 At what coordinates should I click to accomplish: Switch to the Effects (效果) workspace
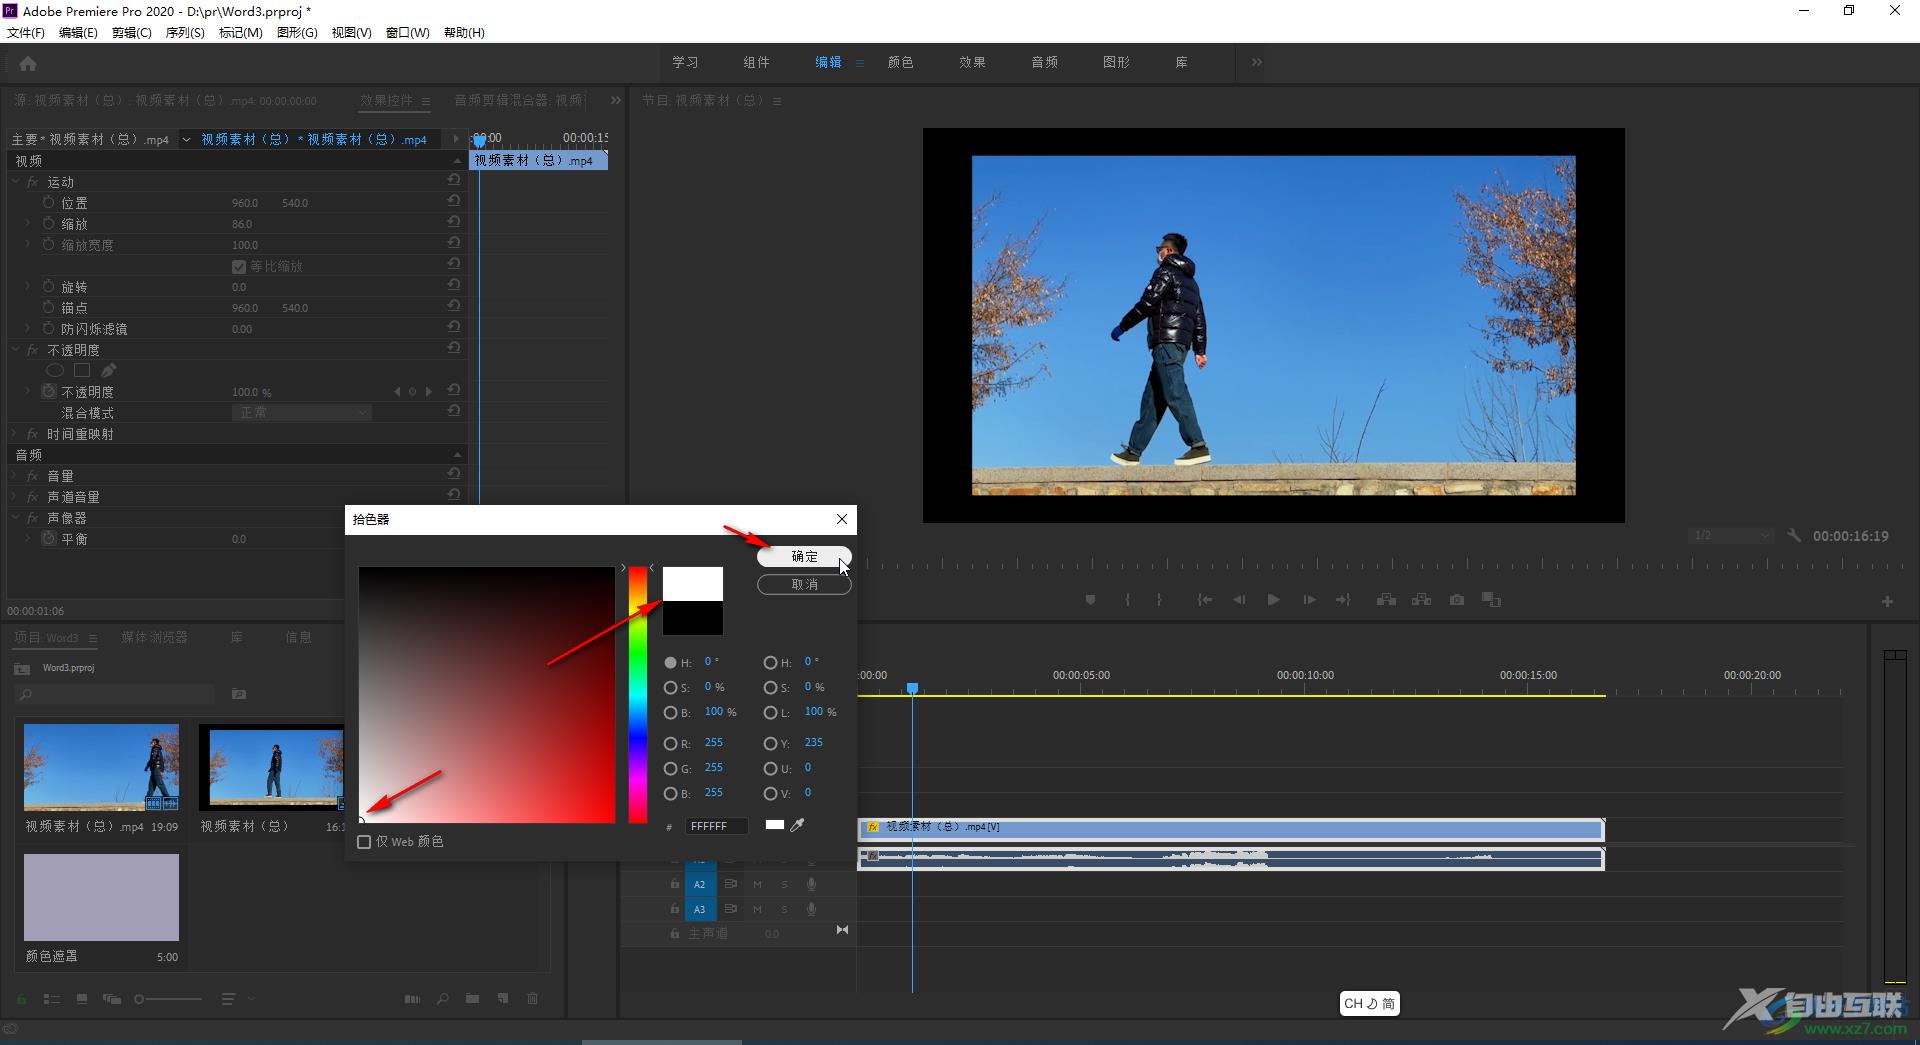[x=972, y=62]
